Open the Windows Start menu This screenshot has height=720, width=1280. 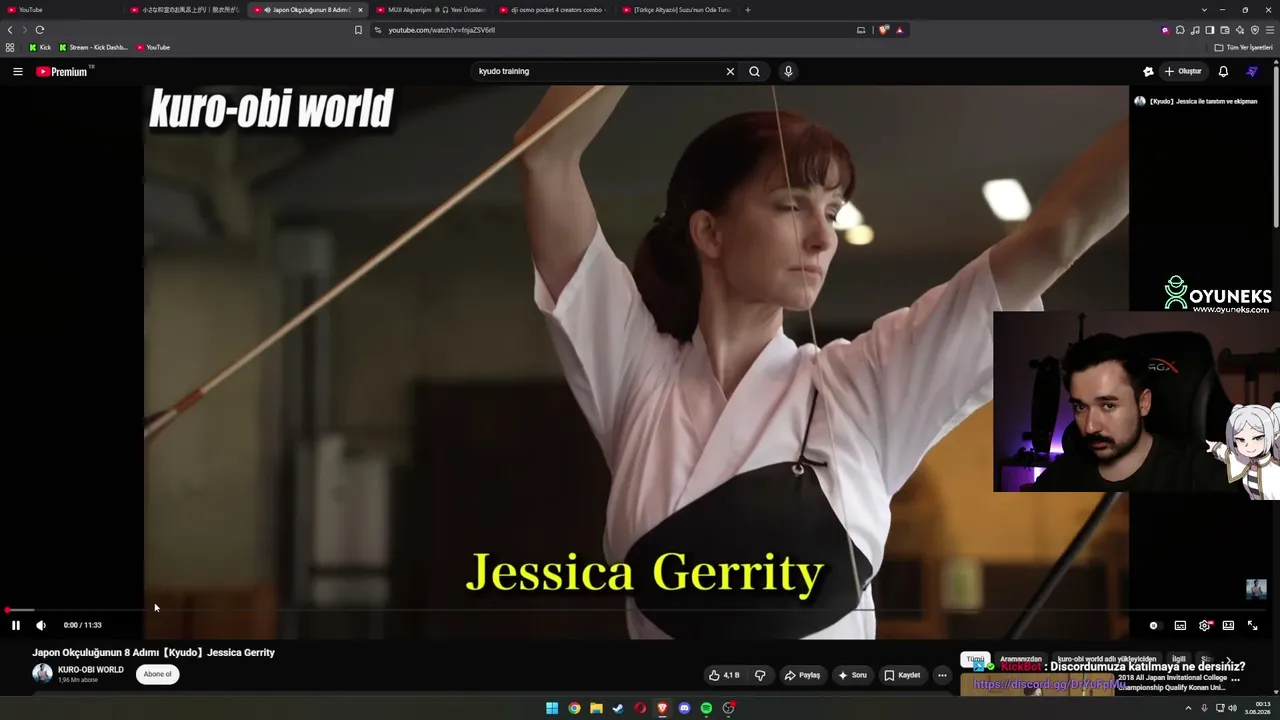(552, 708)
